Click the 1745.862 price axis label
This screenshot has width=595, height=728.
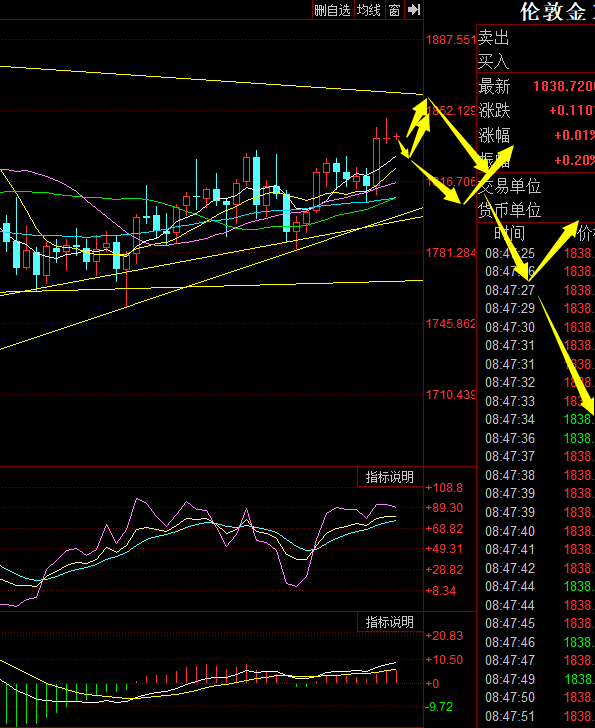pyautogui.click(x=451, y=324)
